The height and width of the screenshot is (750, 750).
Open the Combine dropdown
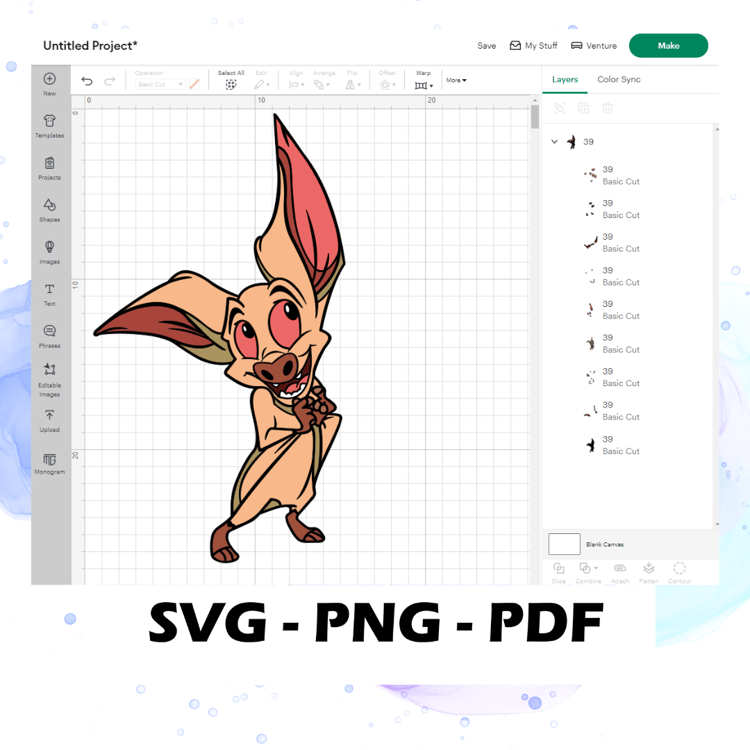point(589,568)
